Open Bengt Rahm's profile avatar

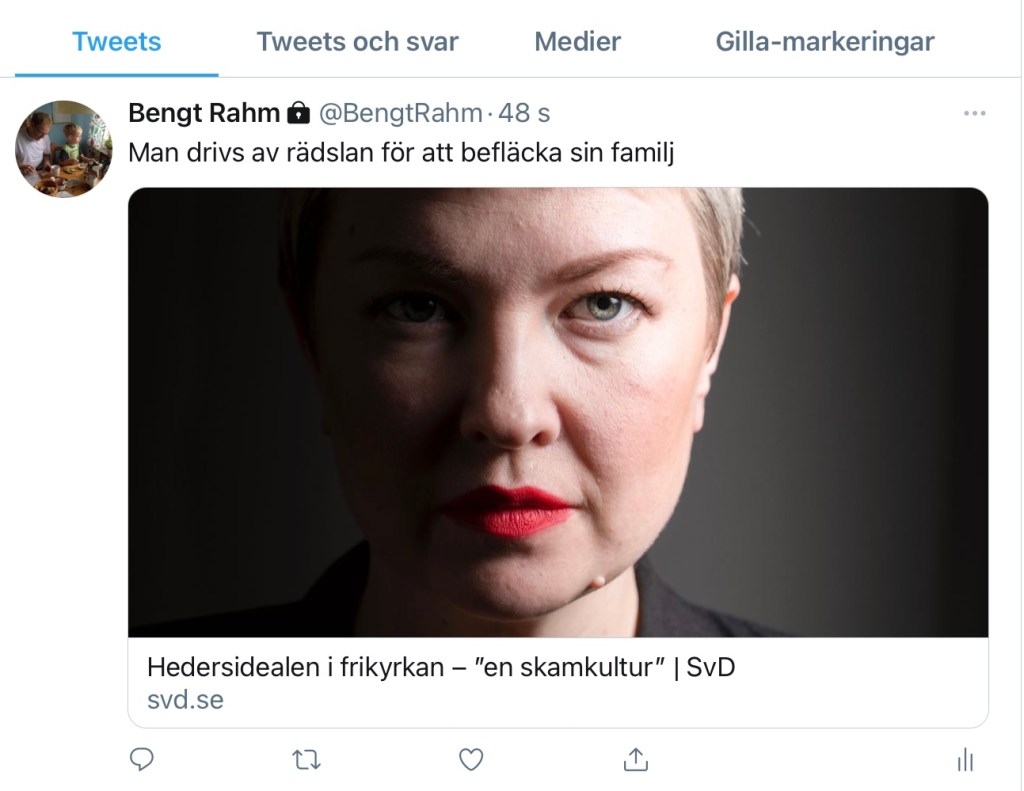click(x=64, y=149)
